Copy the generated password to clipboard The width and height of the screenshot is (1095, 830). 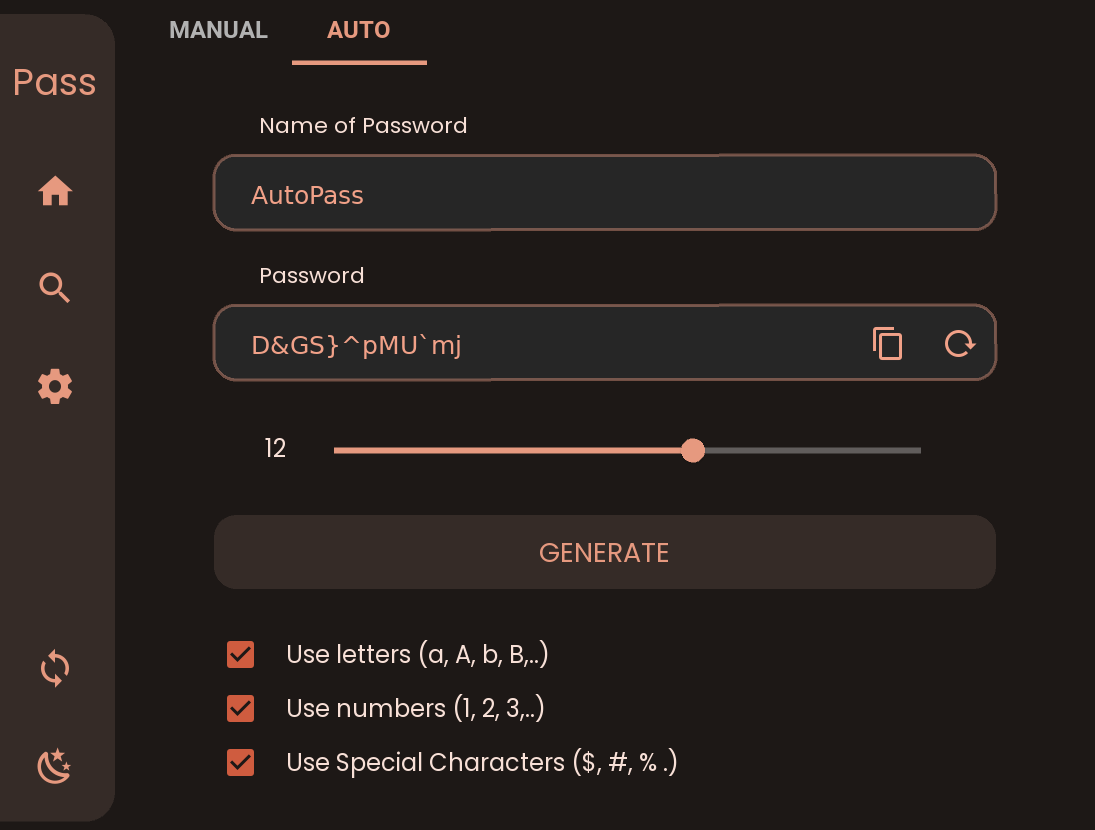(x=888, y=343)
